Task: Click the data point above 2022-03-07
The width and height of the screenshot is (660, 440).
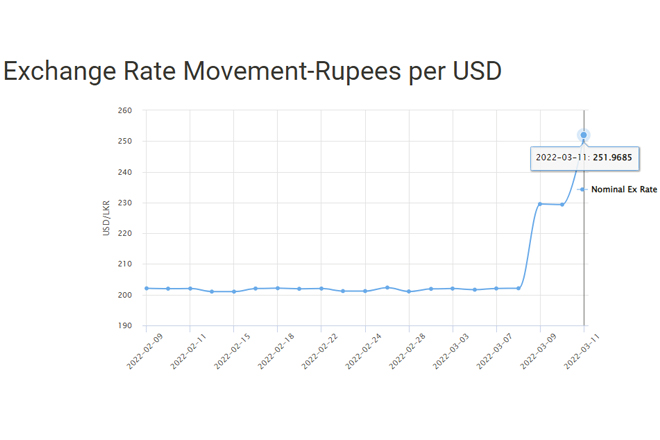Action: pos(497,288)
